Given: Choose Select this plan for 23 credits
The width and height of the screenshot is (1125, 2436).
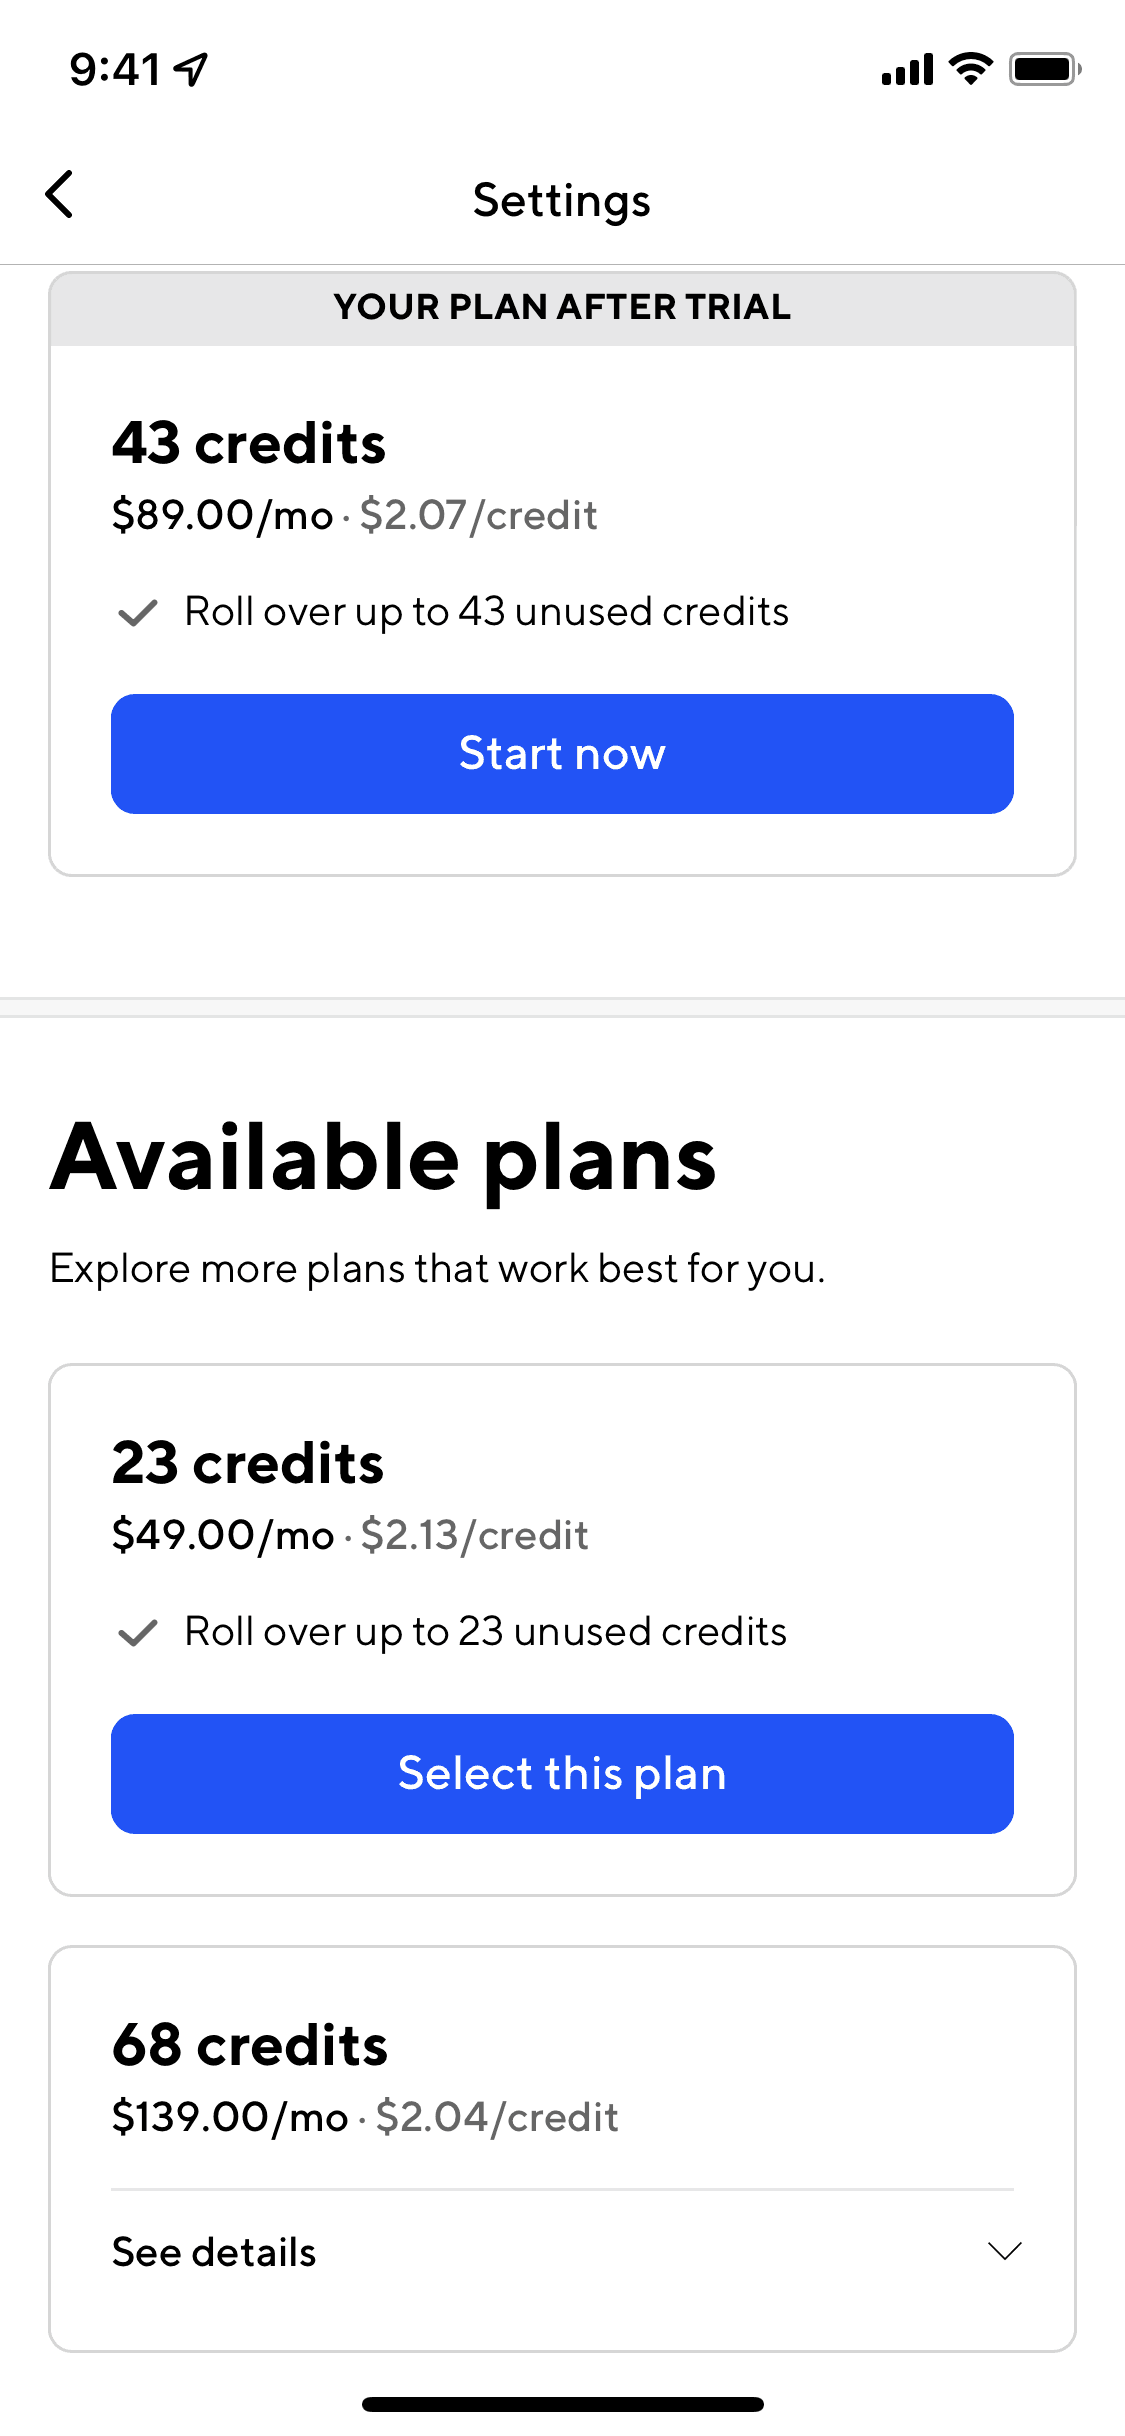Looking at the screenshot, I should 562,1773.
